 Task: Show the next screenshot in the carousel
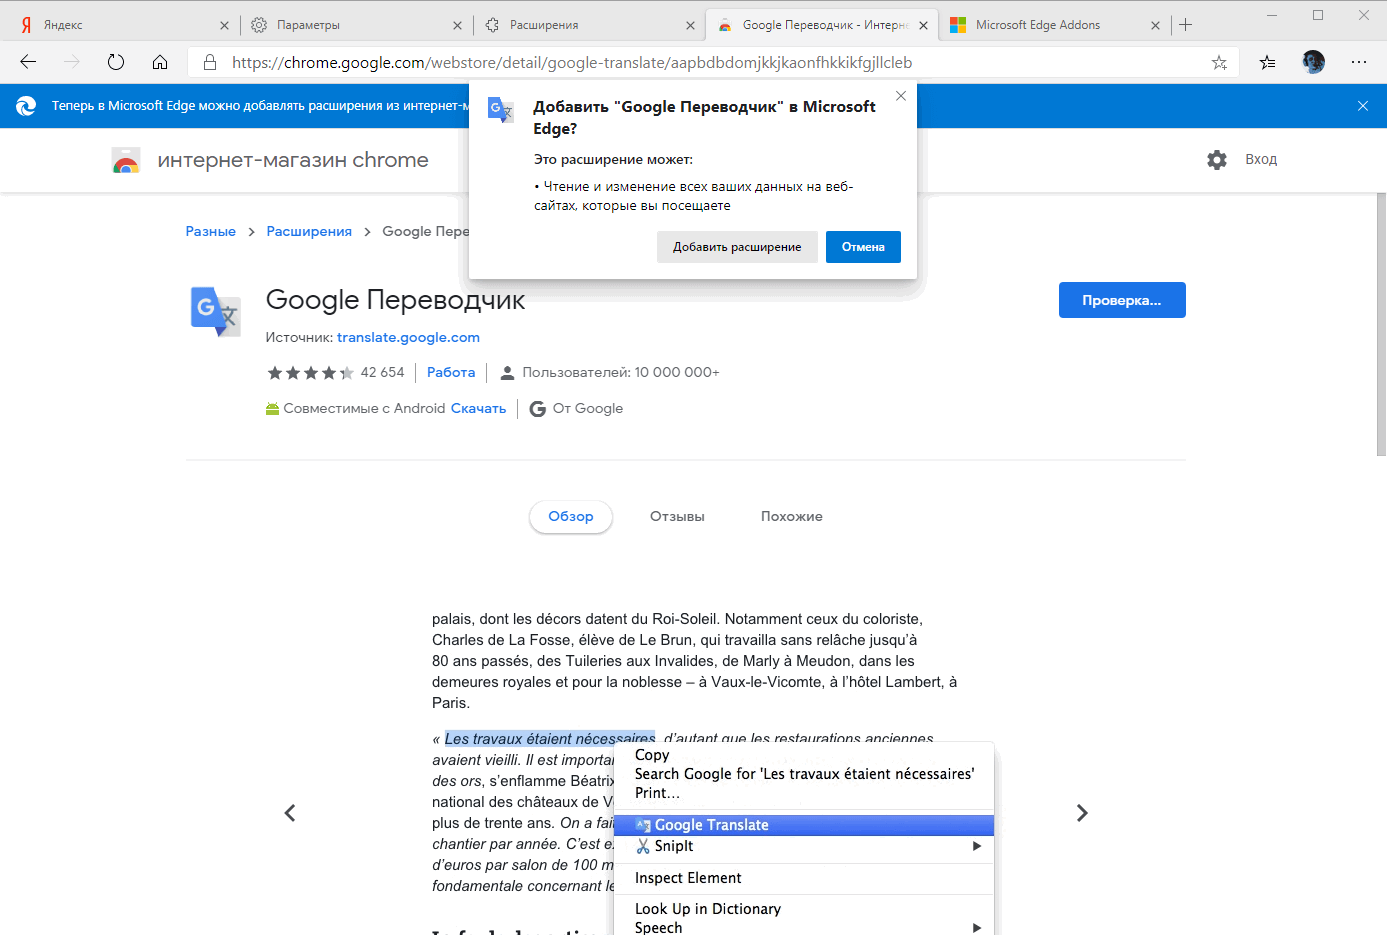1082,813
